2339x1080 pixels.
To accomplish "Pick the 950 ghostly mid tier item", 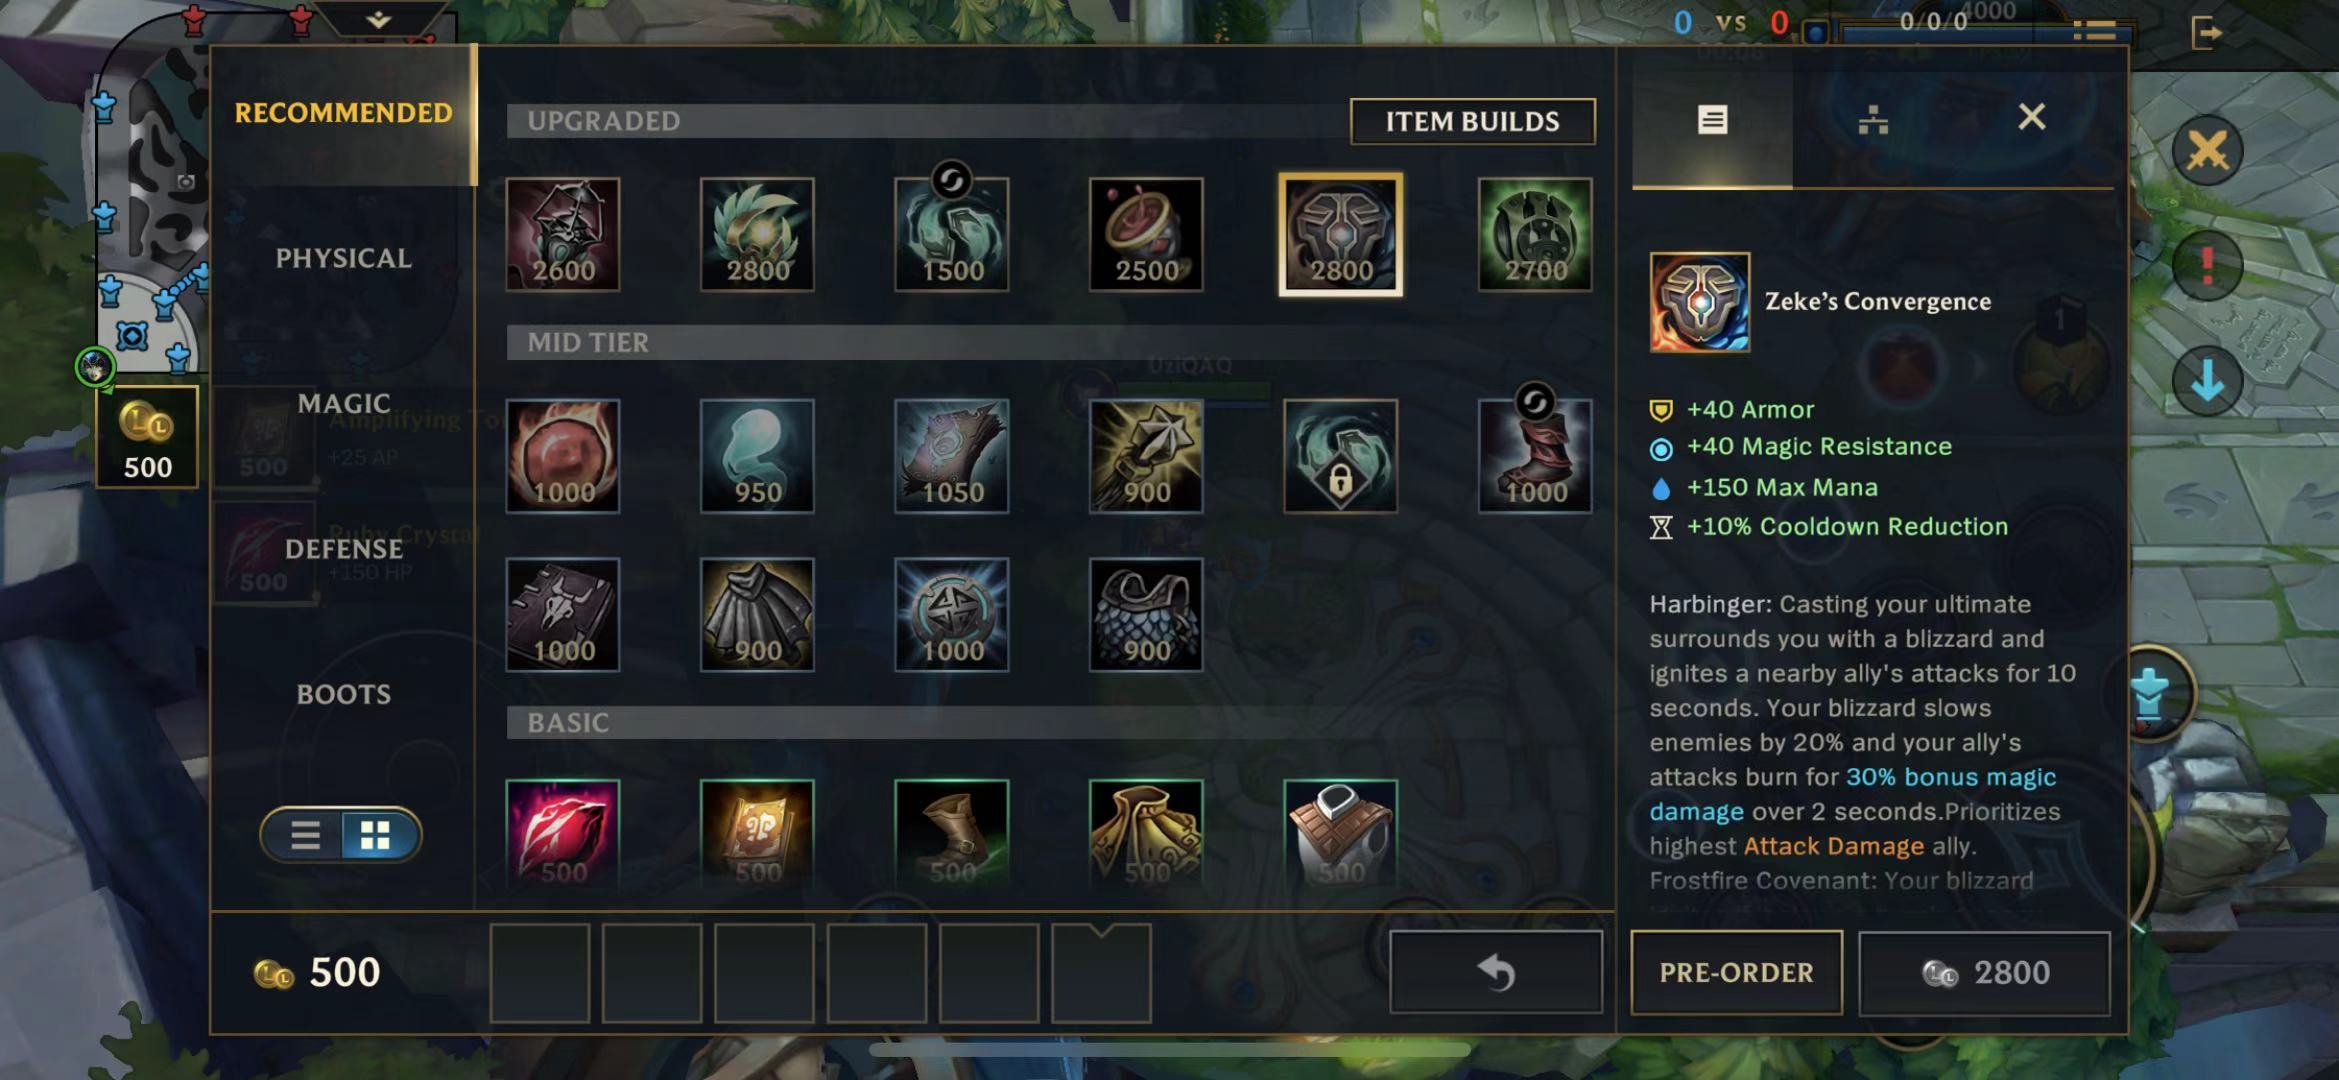I will [757, 456].
